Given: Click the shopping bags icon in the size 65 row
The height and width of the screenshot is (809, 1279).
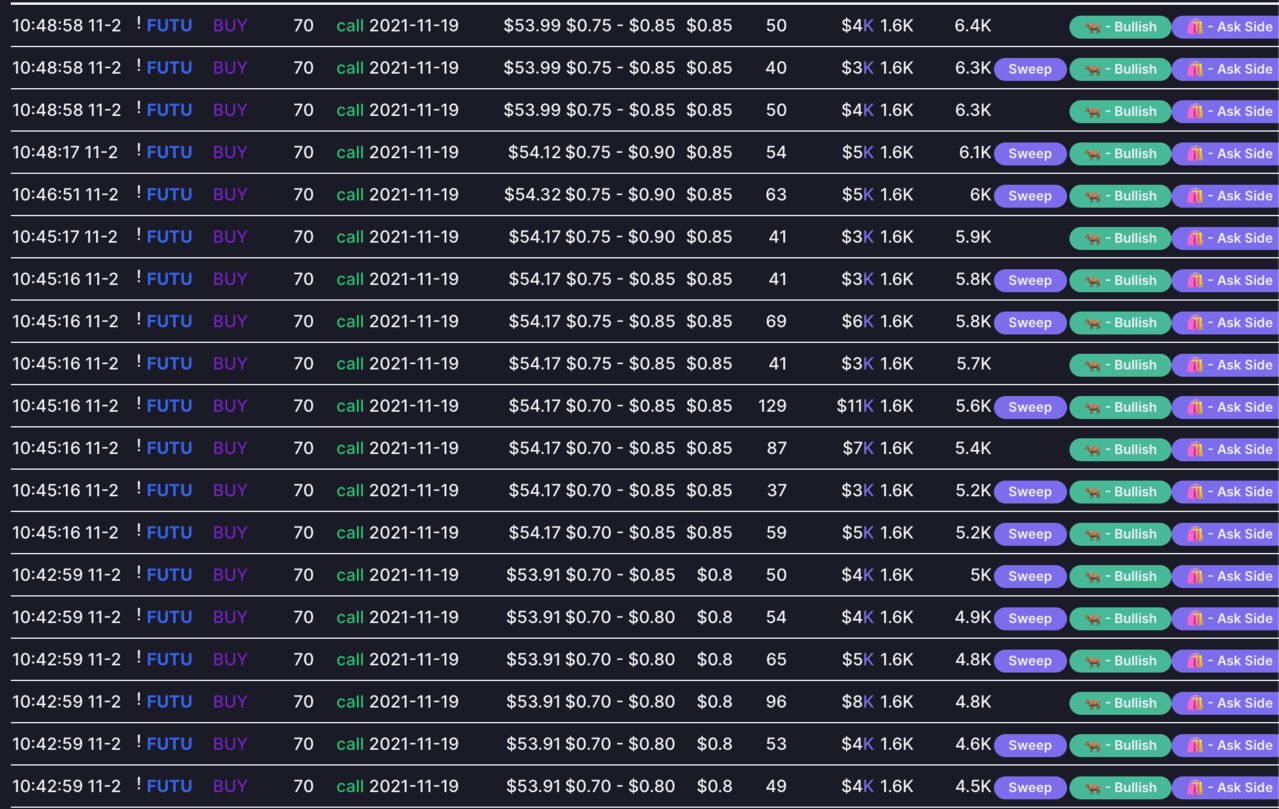Looking at the screenshot, I should coord(1194,661).
